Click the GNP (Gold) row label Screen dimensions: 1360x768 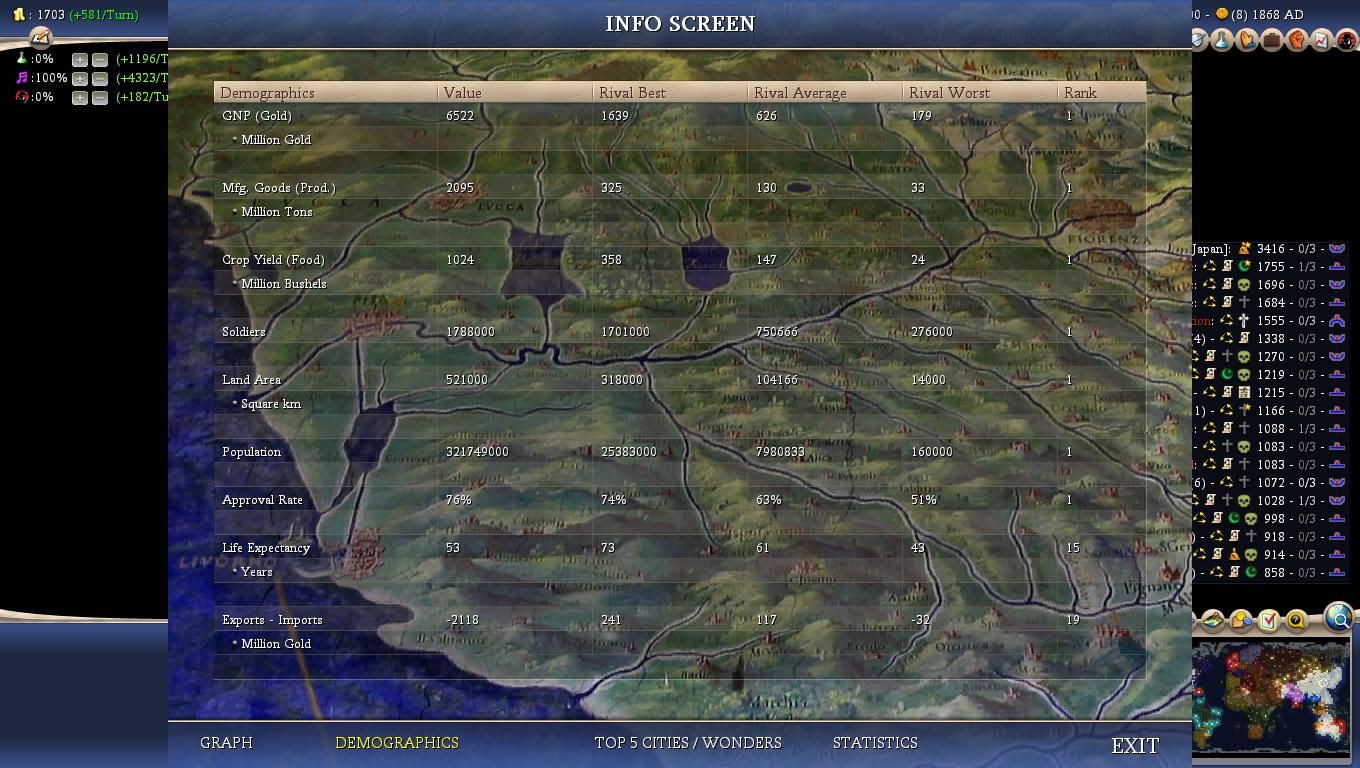[x=257, y=116]
